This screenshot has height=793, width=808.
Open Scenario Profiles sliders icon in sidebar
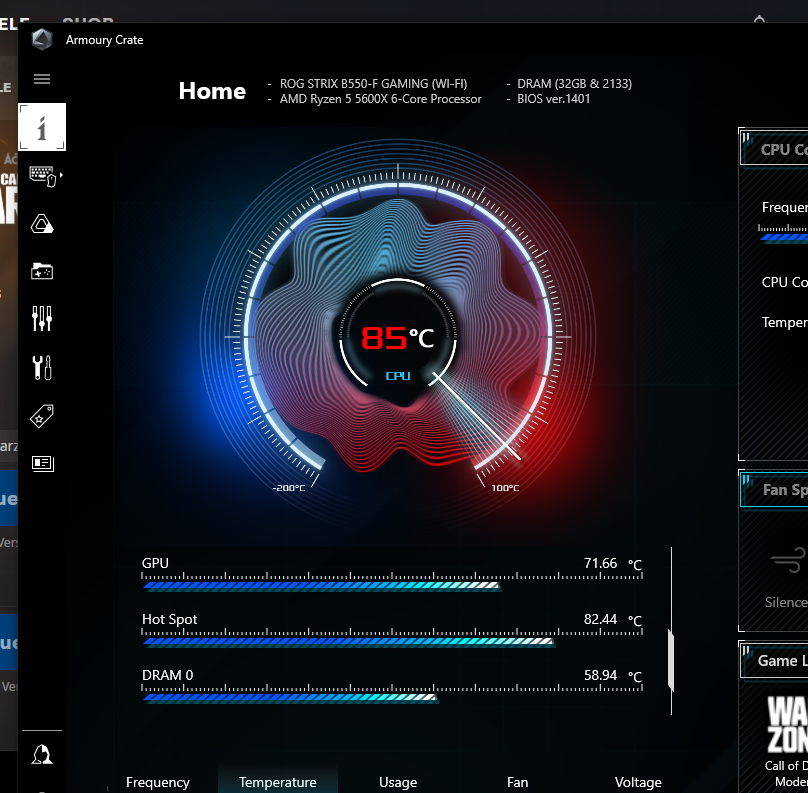point(42,318)
